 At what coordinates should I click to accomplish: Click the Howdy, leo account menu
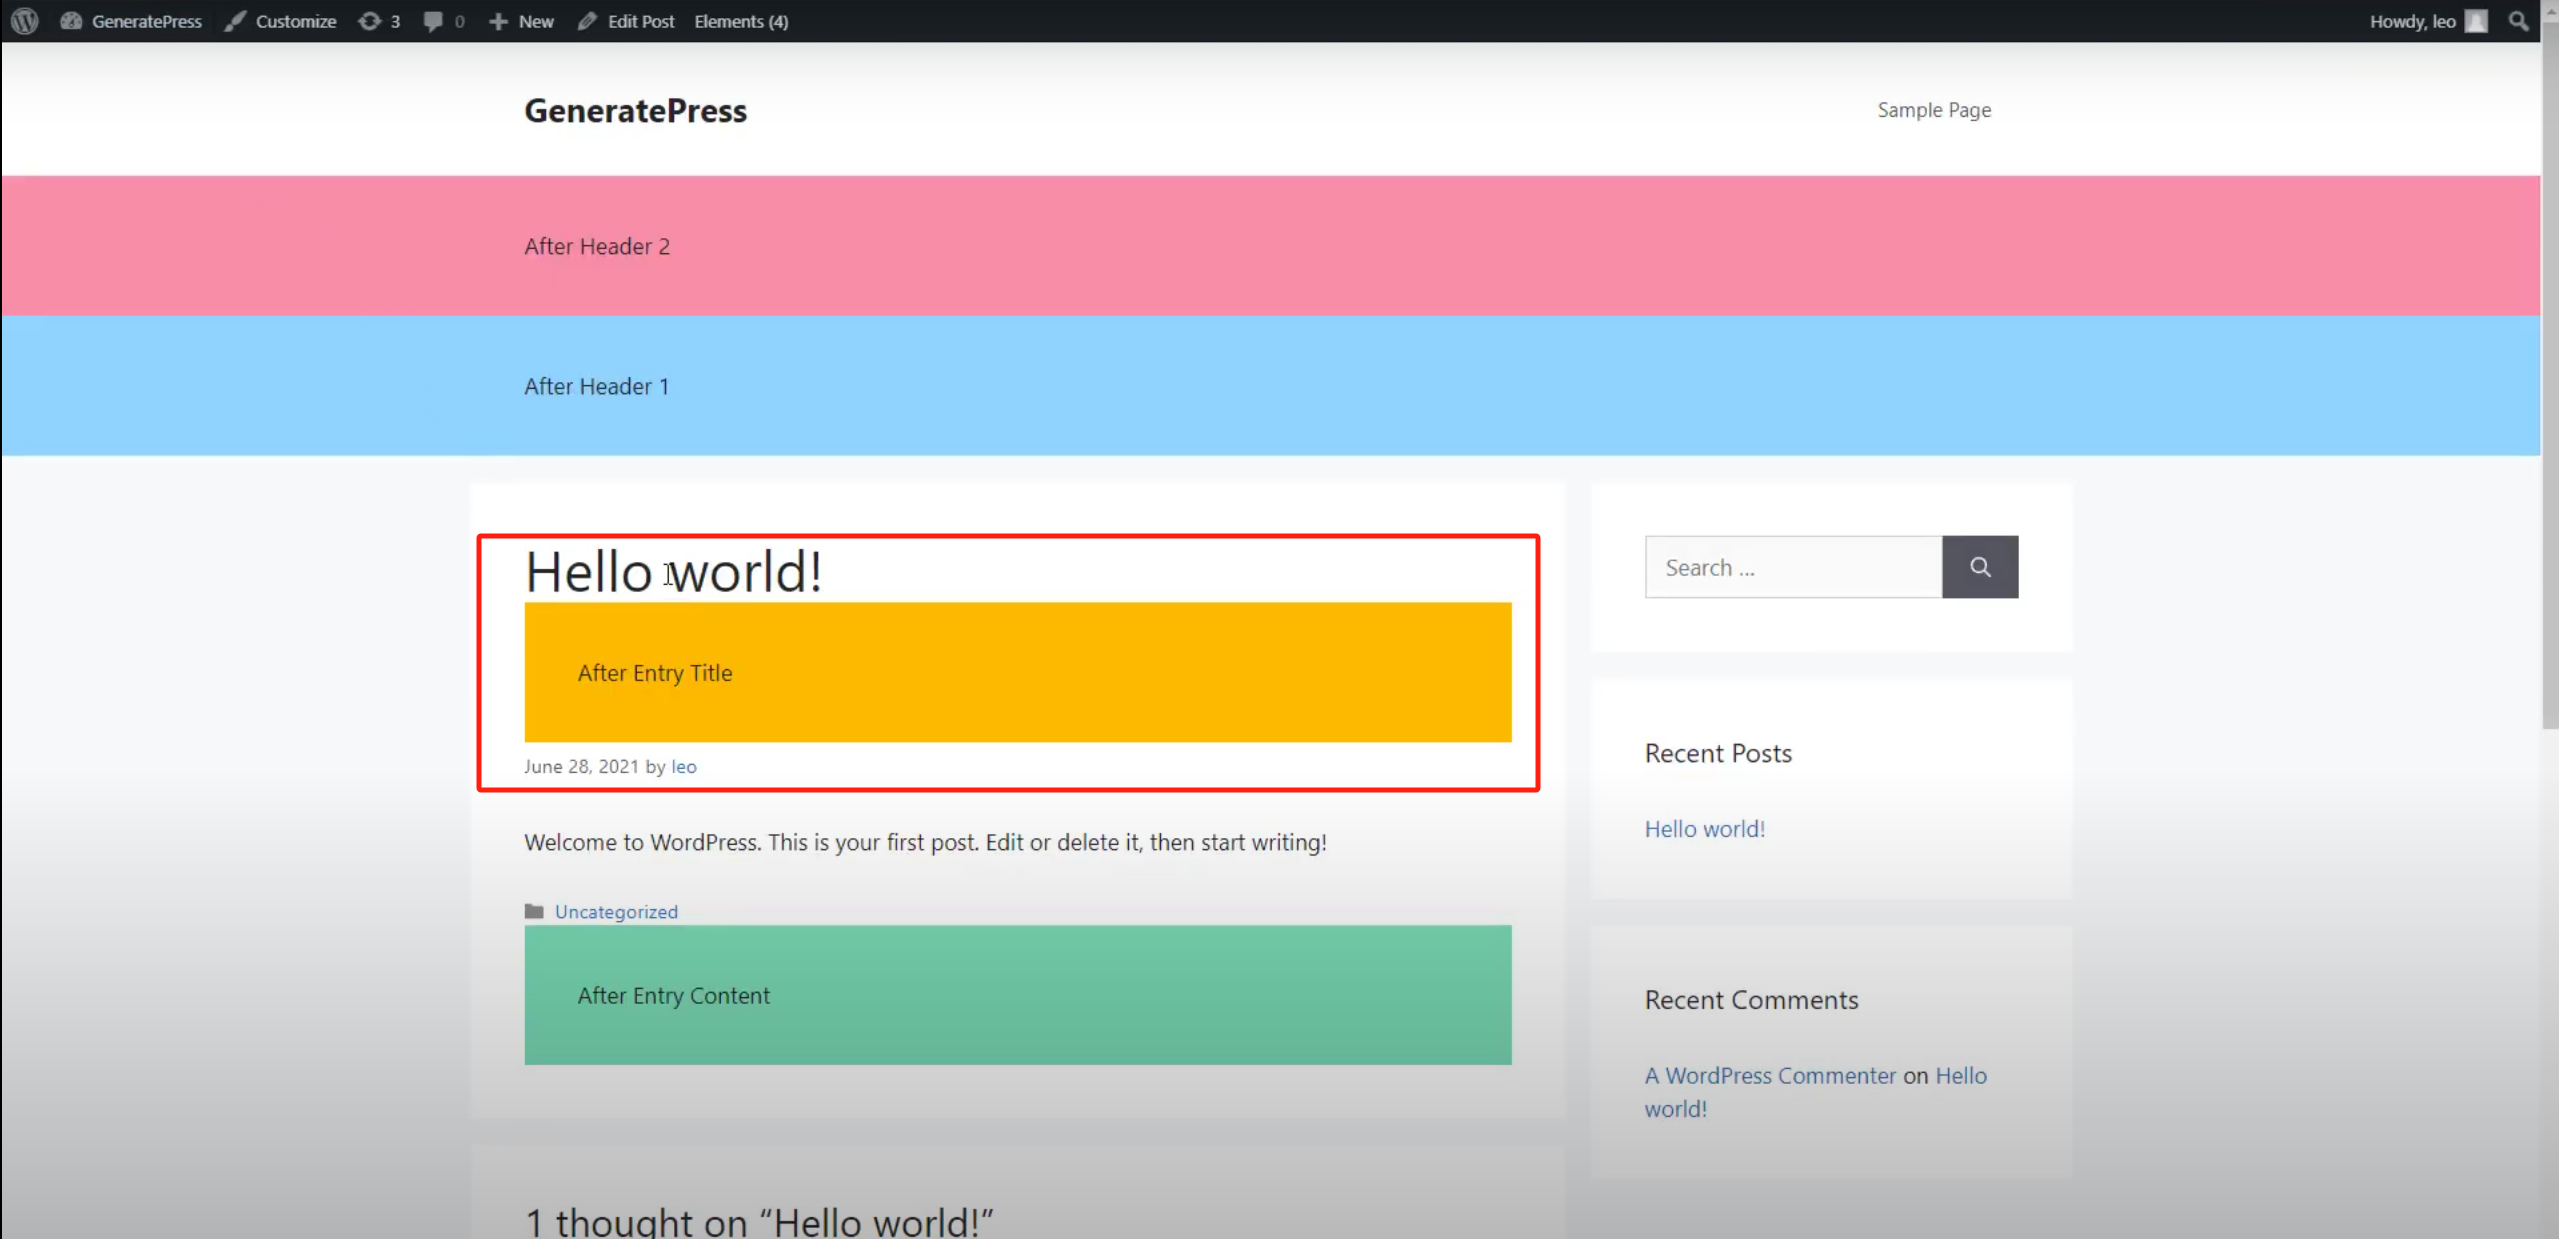coord(2411,21)
